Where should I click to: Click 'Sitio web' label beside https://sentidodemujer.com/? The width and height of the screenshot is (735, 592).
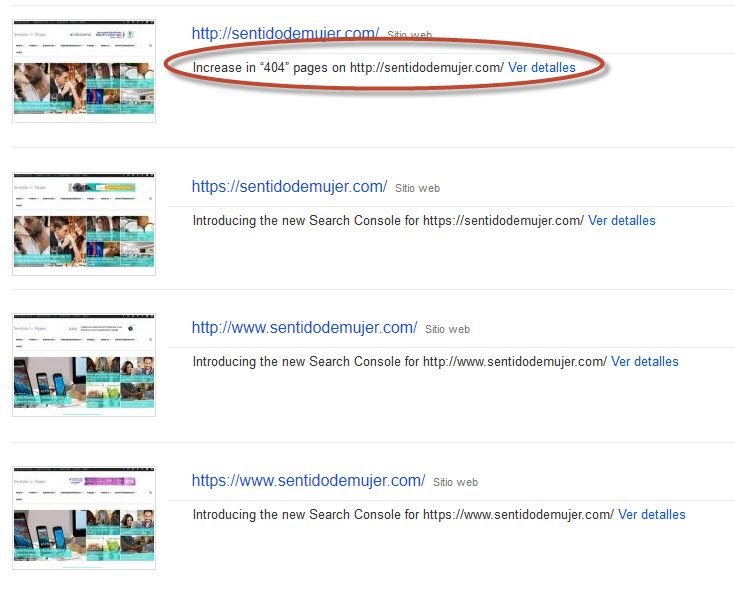tap(417, 188)
